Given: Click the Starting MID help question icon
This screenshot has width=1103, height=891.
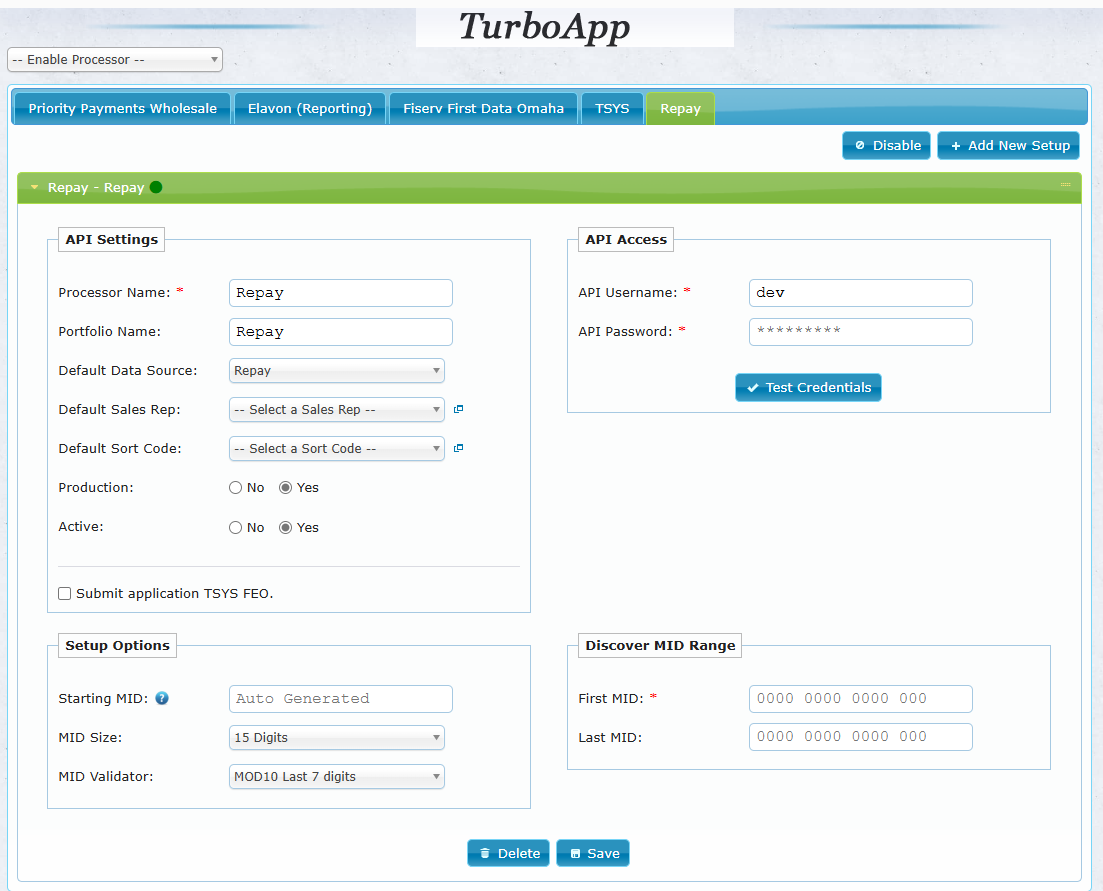Looking at the screenshot, I should pos(162,698).
